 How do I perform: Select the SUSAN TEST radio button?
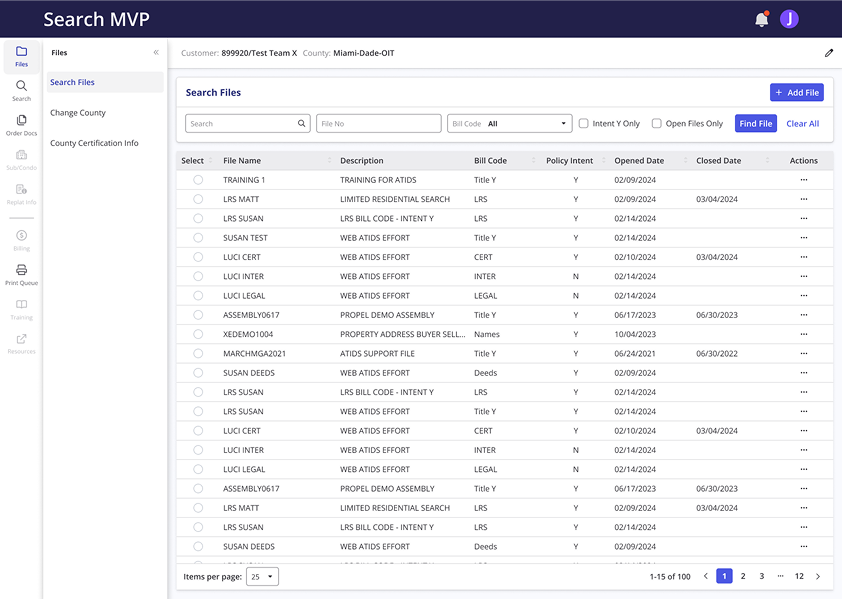[x=198, y=238]
